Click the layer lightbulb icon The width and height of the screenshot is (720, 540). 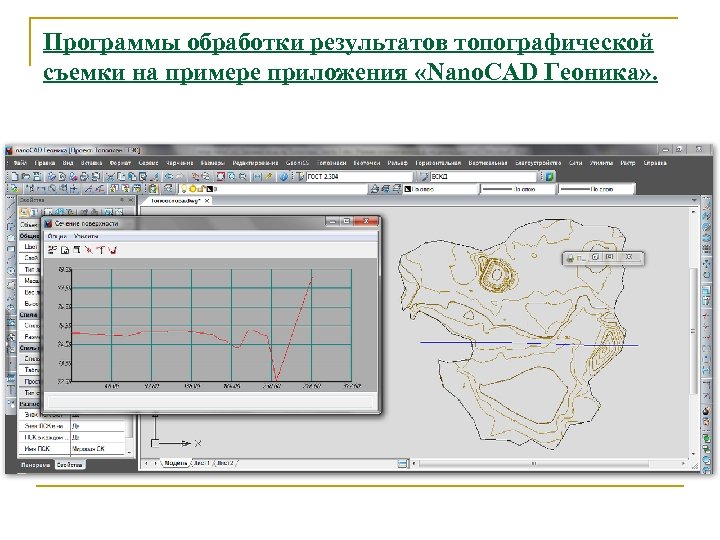point(184,189)
